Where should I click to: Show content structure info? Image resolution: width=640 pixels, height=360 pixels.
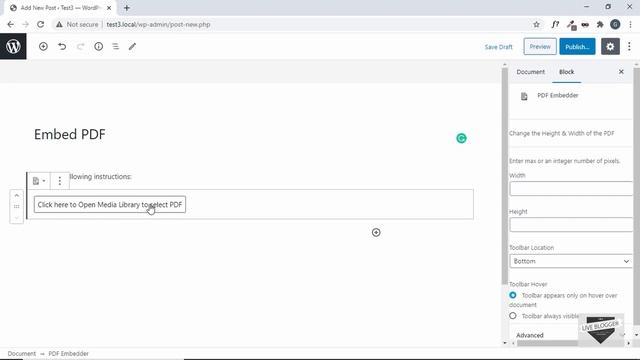98,47
